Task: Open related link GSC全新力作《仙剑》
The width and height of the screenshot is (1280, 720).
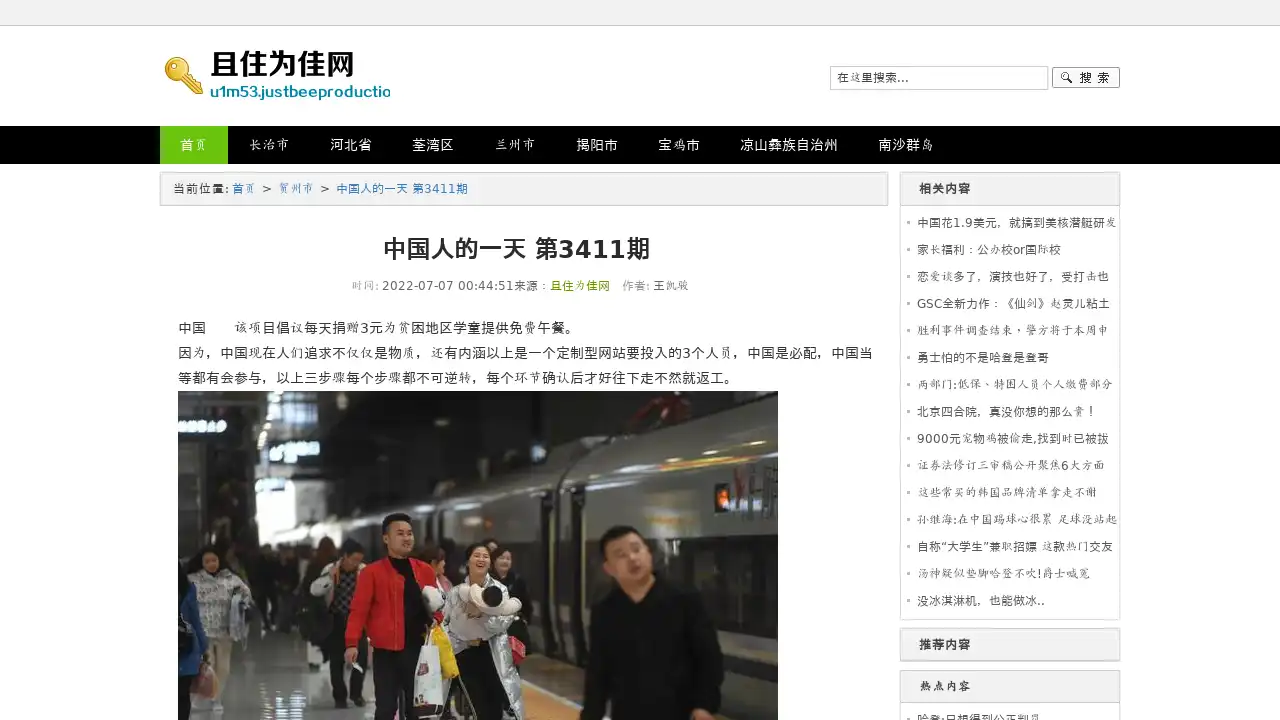Action: (x=1013, y=303)
